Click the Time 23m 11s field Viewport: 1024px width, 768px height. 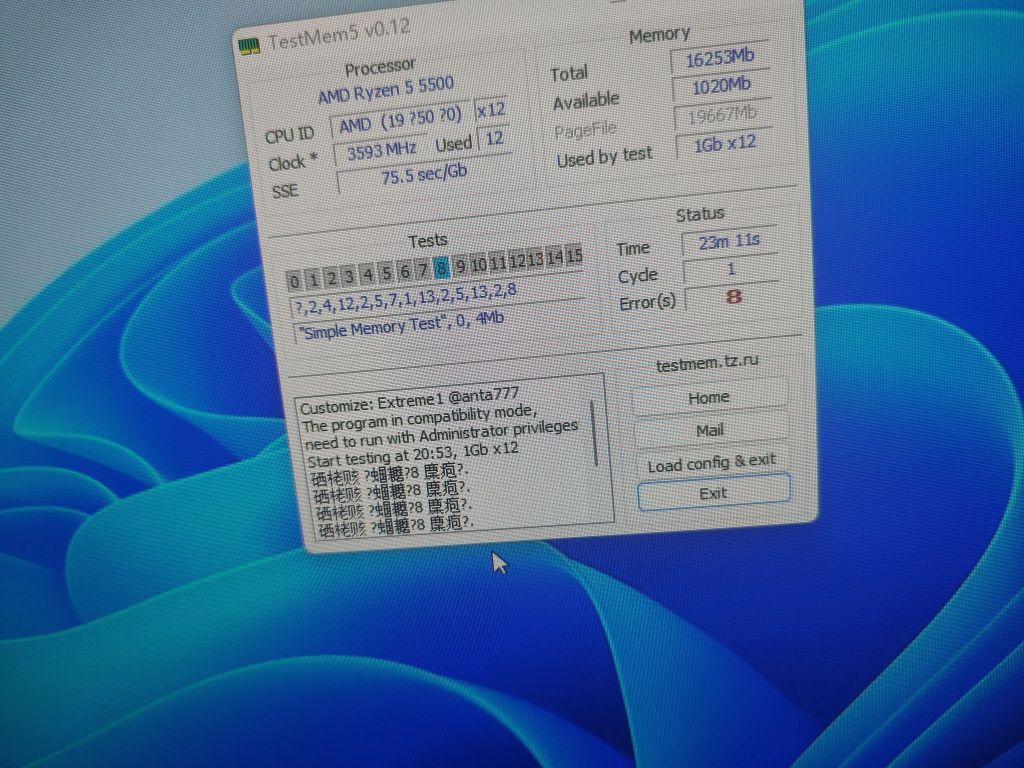(x=729, y=241)
